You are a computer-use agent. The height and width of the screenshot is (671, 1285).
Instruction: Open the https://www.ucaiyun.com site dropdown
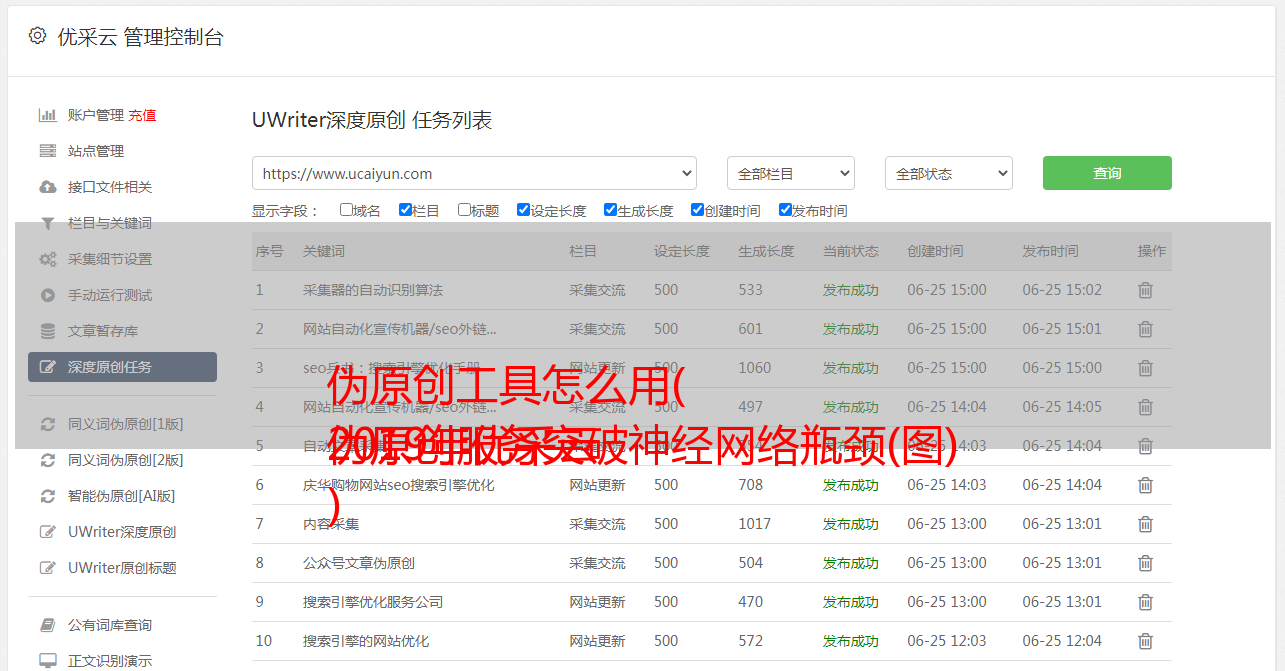pyautogui.click(x=474, y=173)
